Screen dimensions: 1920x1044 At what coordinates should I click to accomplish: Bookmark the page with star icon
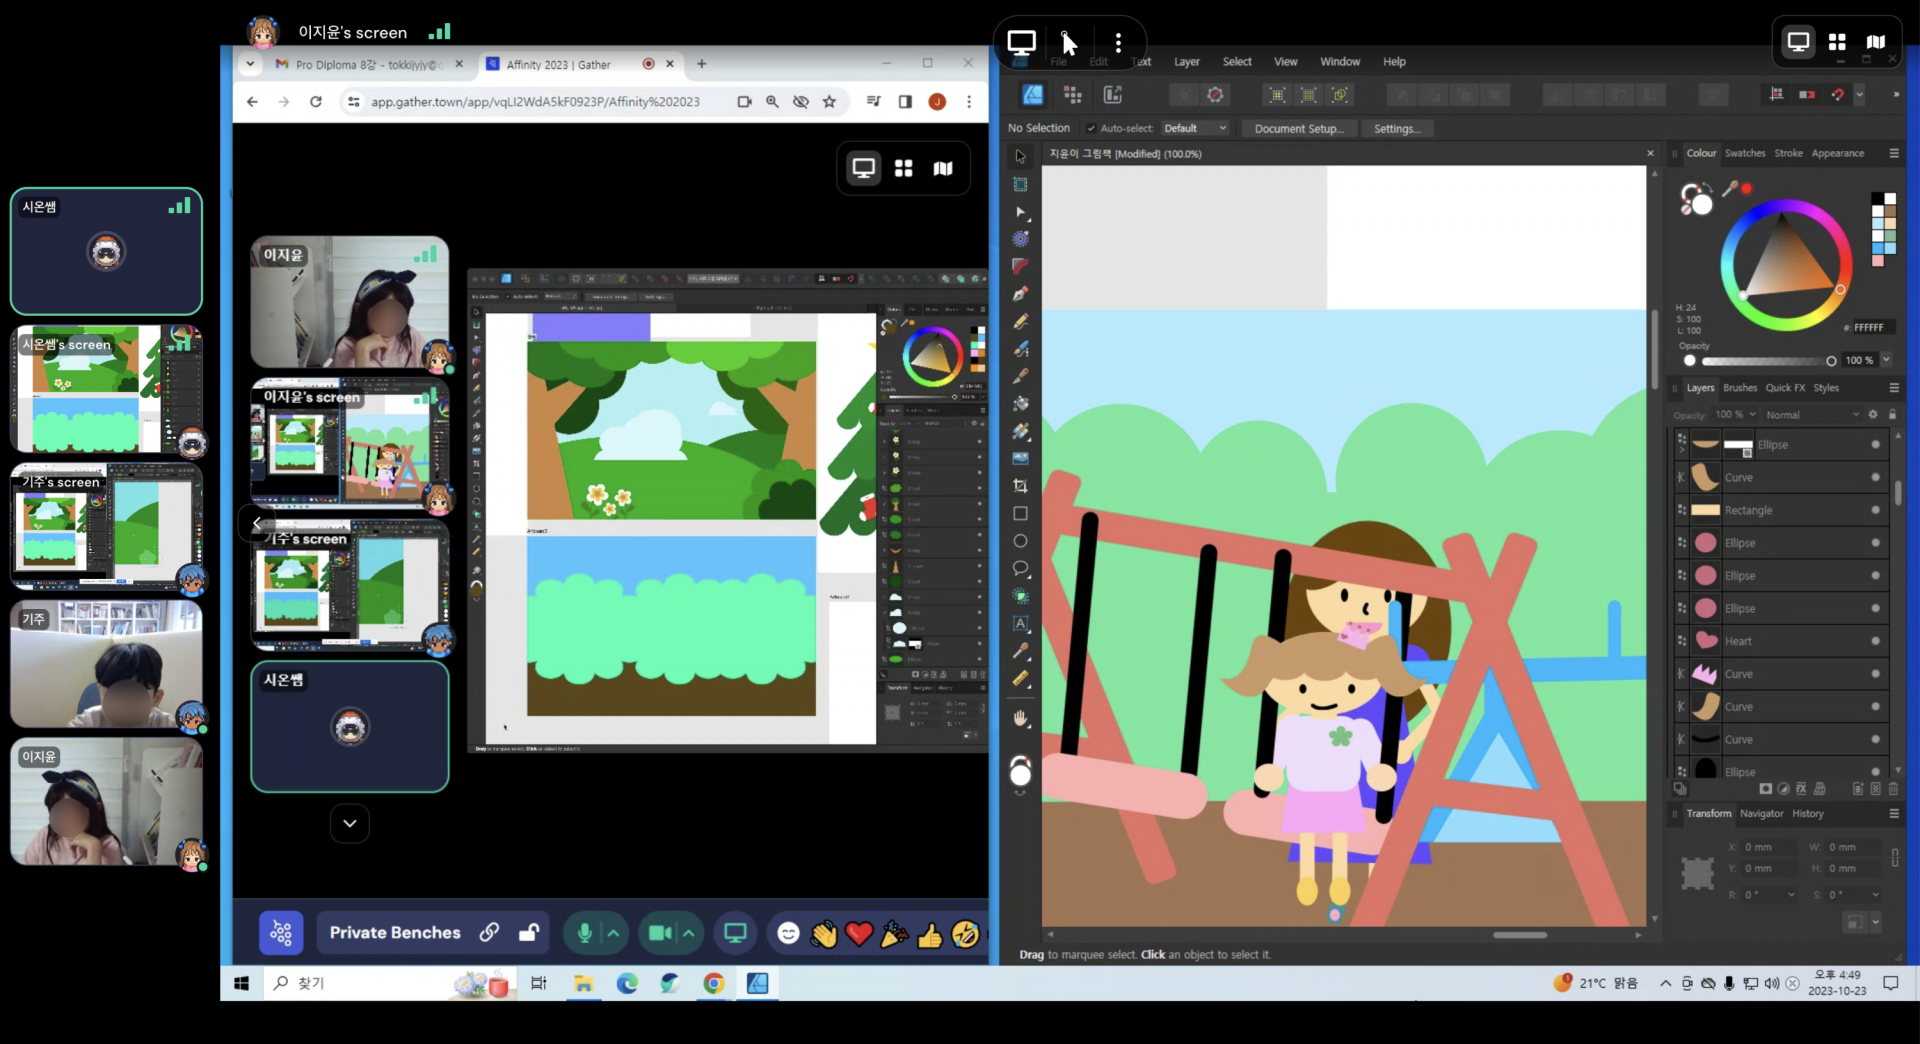829,102
